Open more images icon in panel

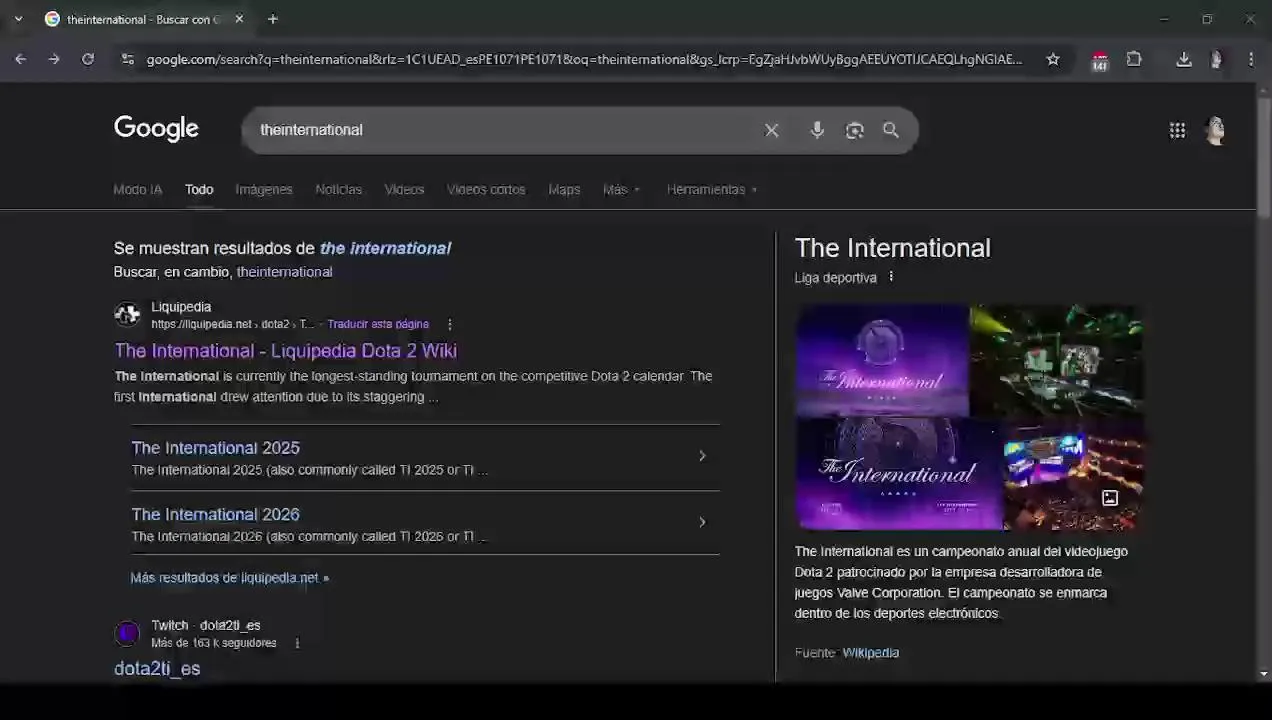pos(1110,498)
